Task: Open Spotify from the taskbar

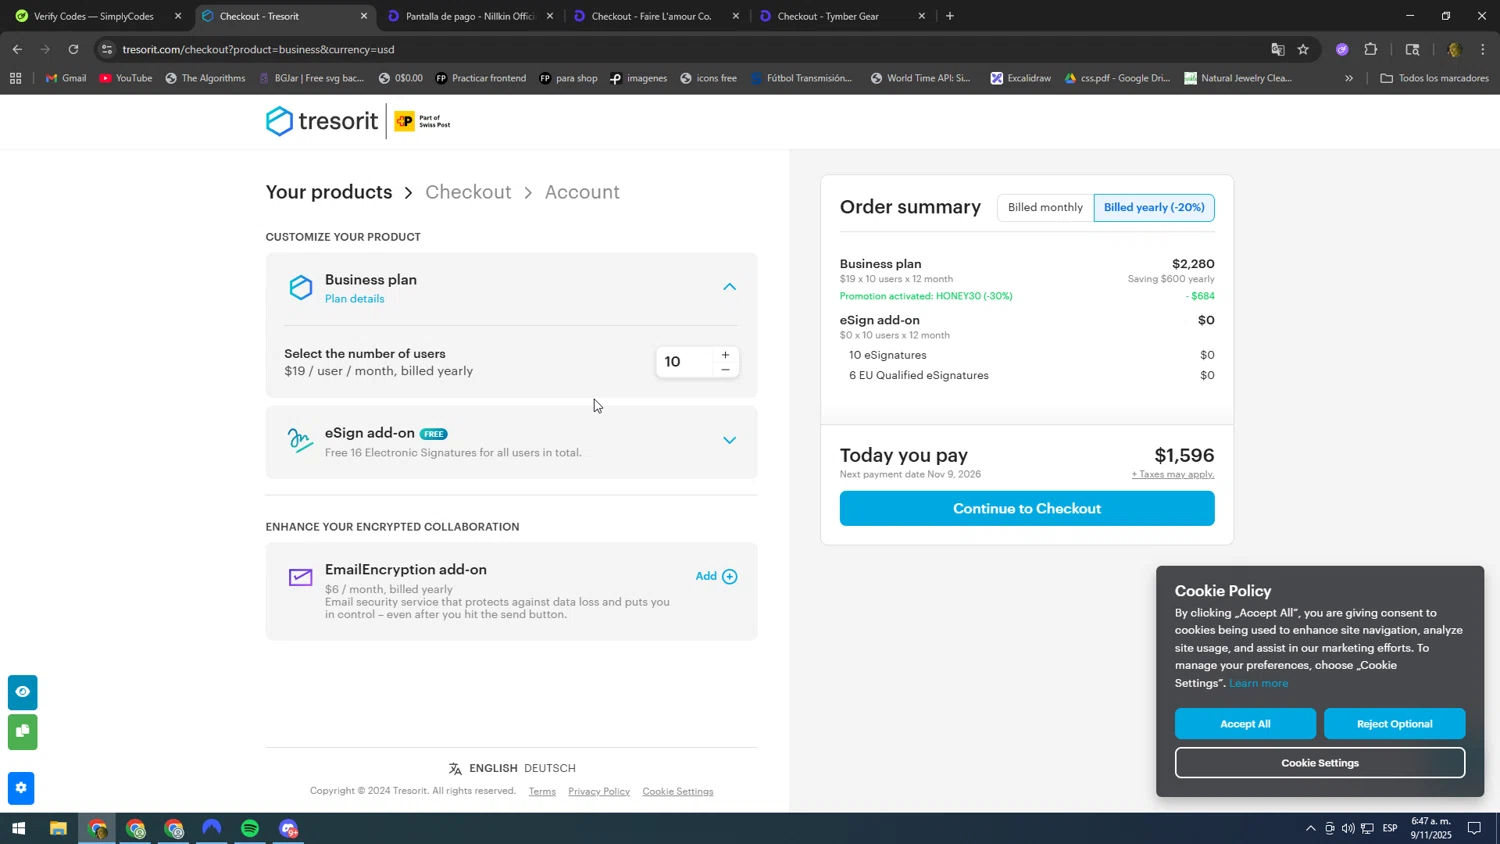Action: click(x=250, y=829)
